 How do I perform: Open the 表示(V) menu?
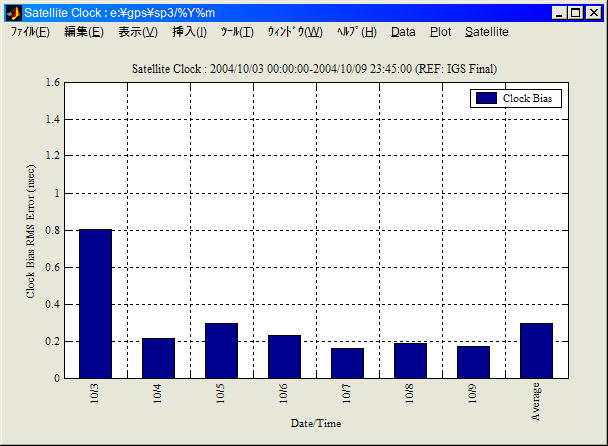[x=137, y=32]
